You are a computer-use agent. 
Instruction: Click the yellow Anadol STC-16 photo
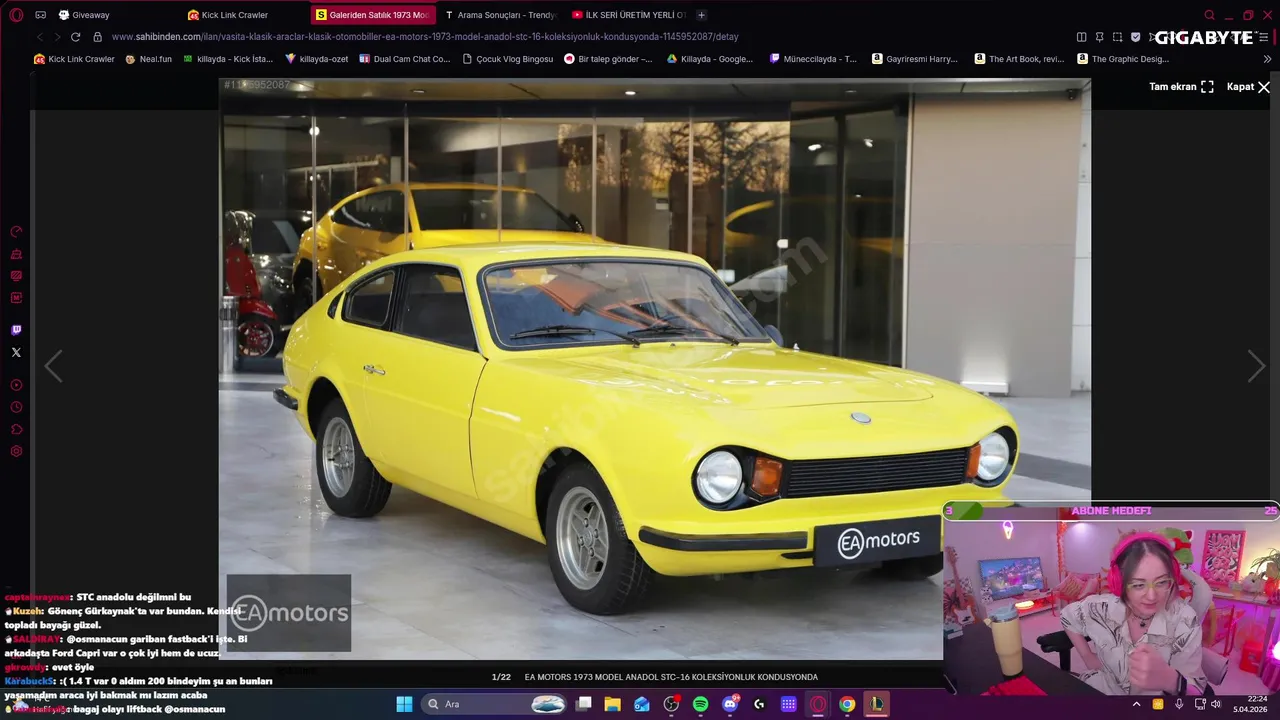[655, 370]
